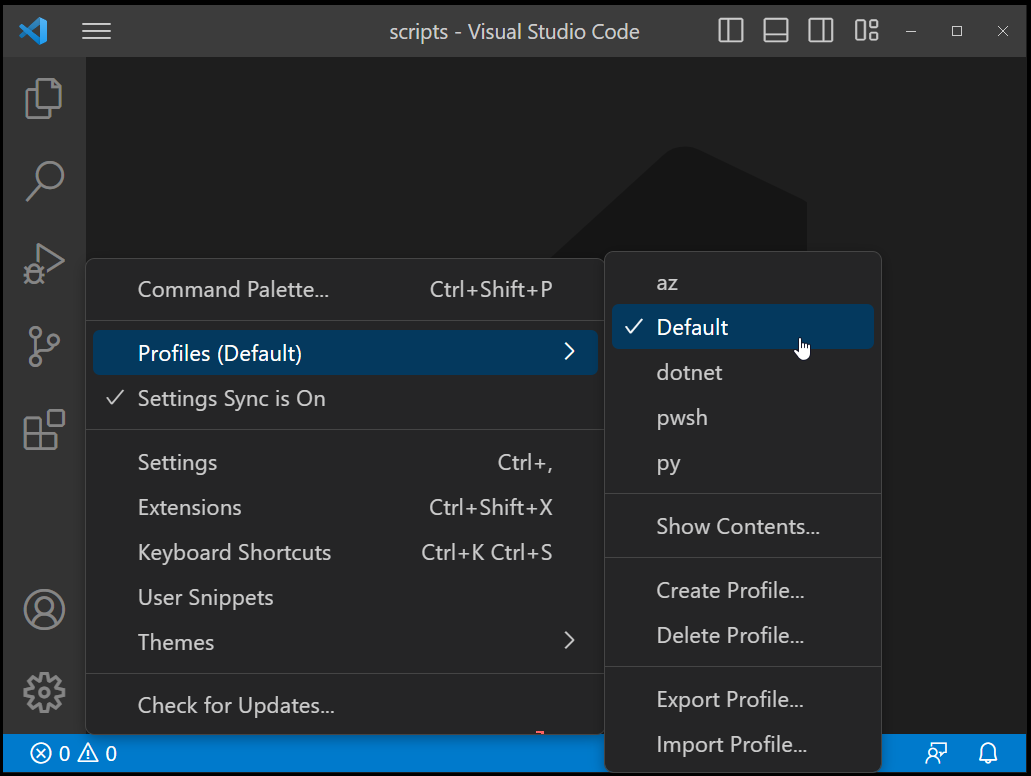
Task: Open the Explorer view icon
Action: pos(44,98)
